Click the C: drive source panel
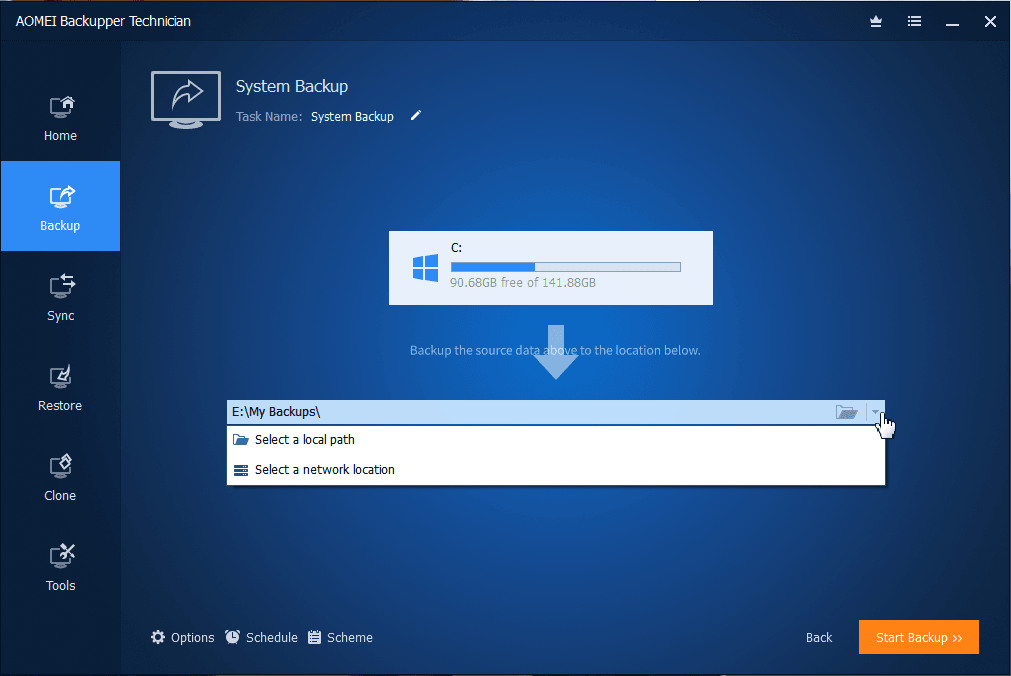 [x=551, y=268]
